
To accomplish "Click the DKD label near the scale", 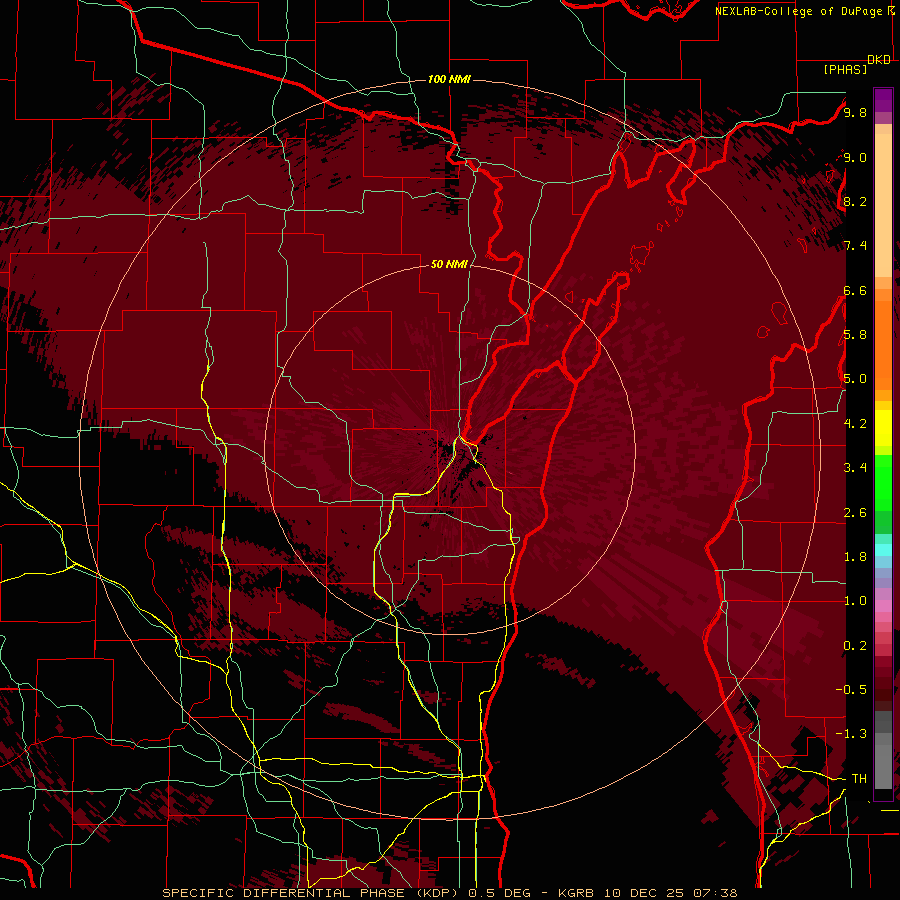I will click(879, 60).
